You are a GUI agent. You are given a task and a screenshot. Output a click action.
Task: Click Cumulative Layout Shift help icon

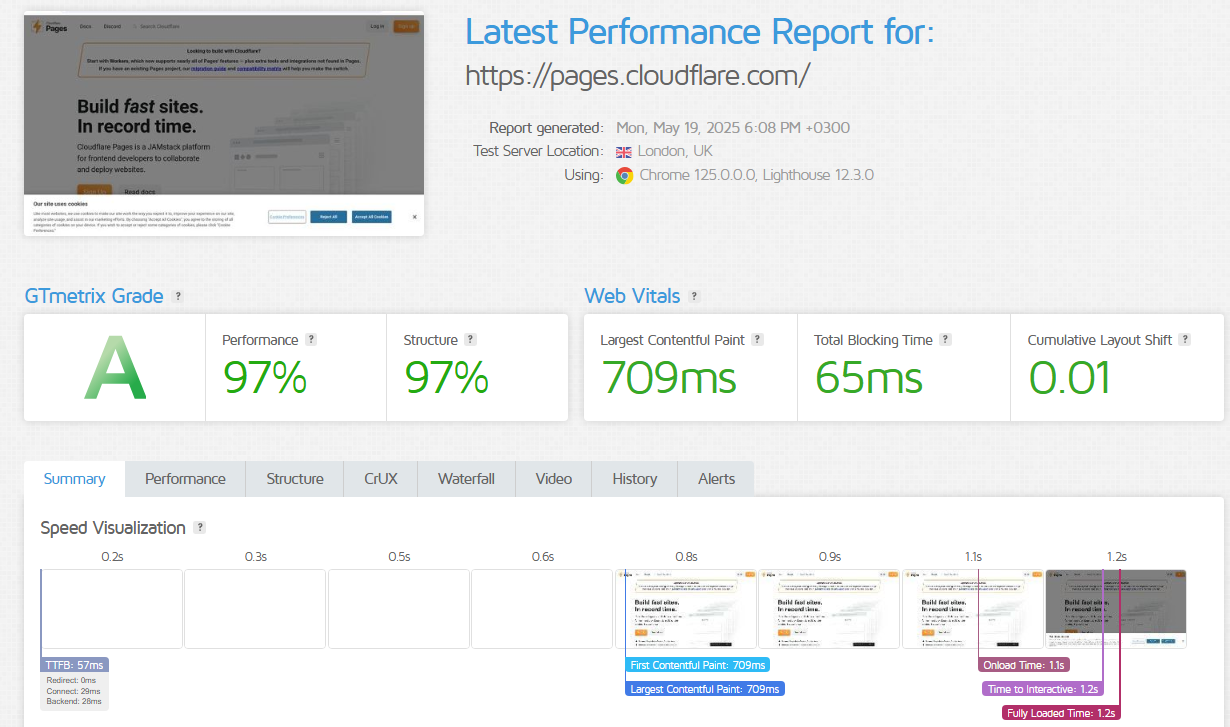[1185, 340]
